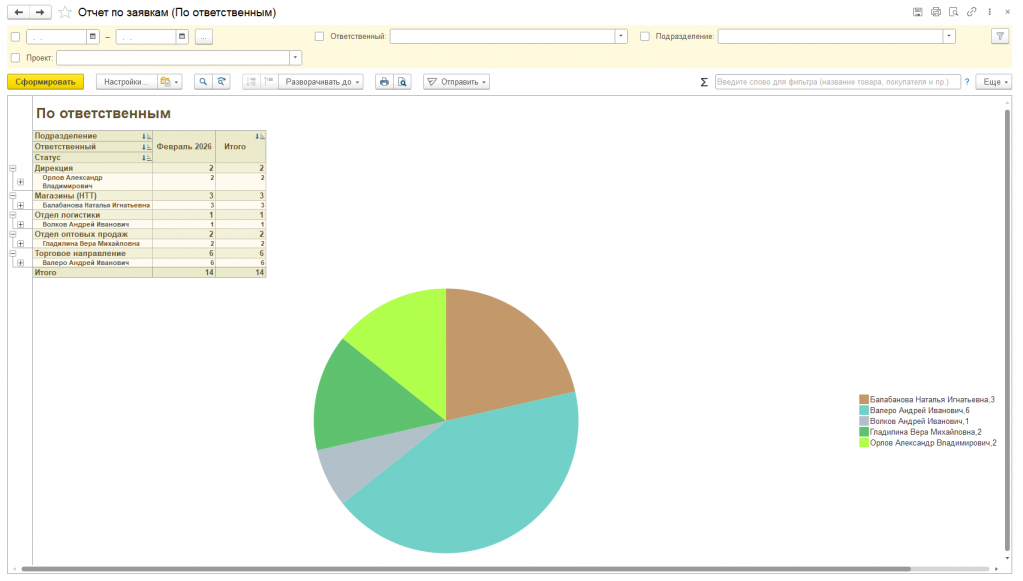Open the Ответственный dropdown list
The height and width of the screenshot is (581, 1023).
[621, 37]
